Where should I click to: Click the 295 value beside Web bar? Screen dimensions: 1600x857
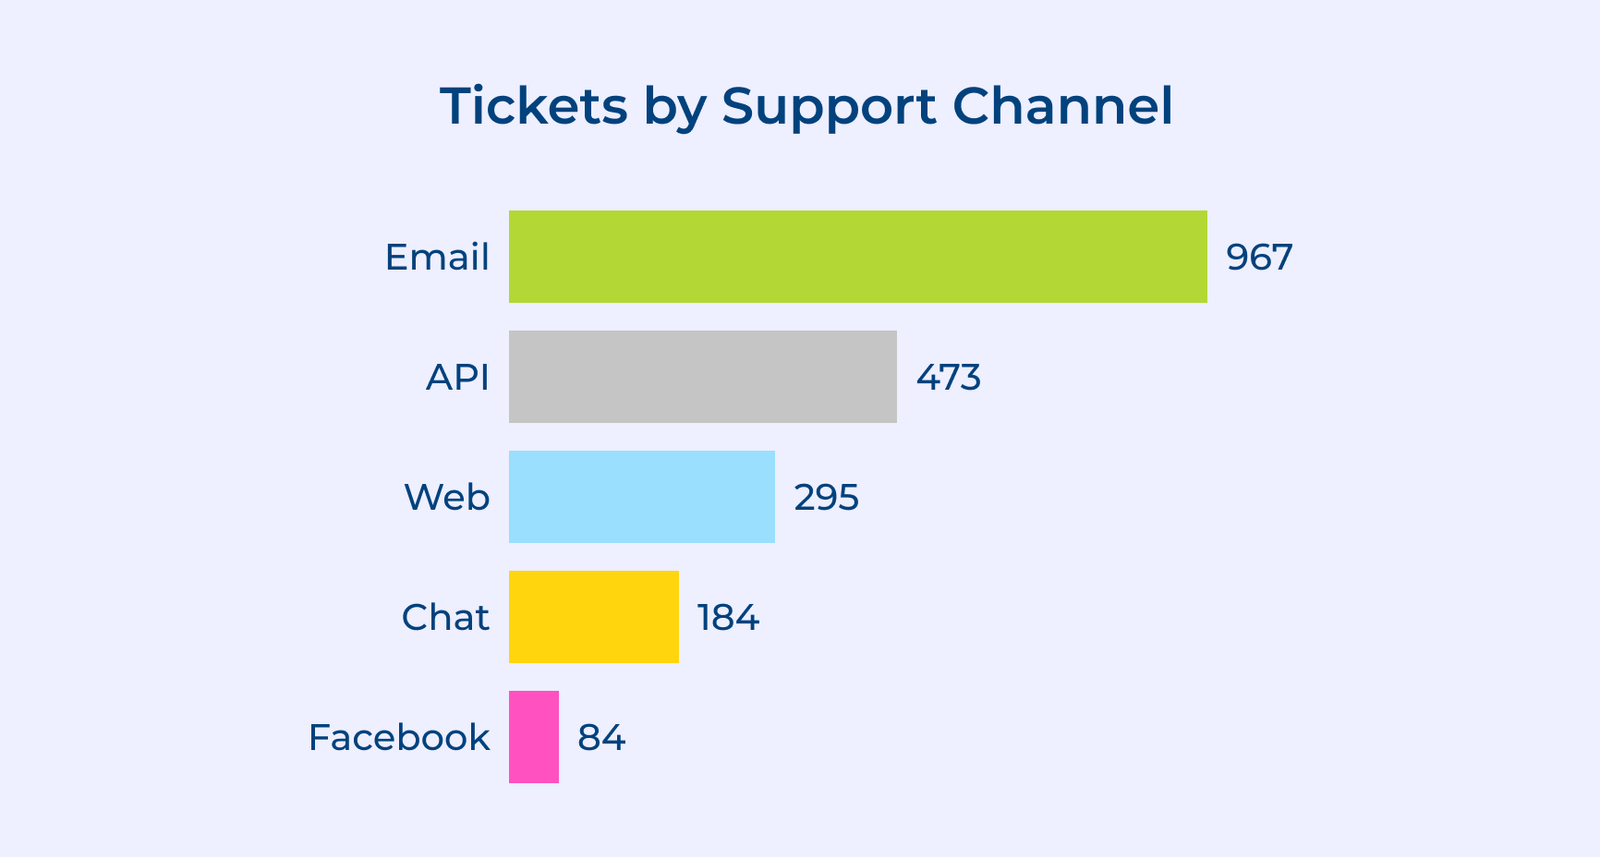826,497
